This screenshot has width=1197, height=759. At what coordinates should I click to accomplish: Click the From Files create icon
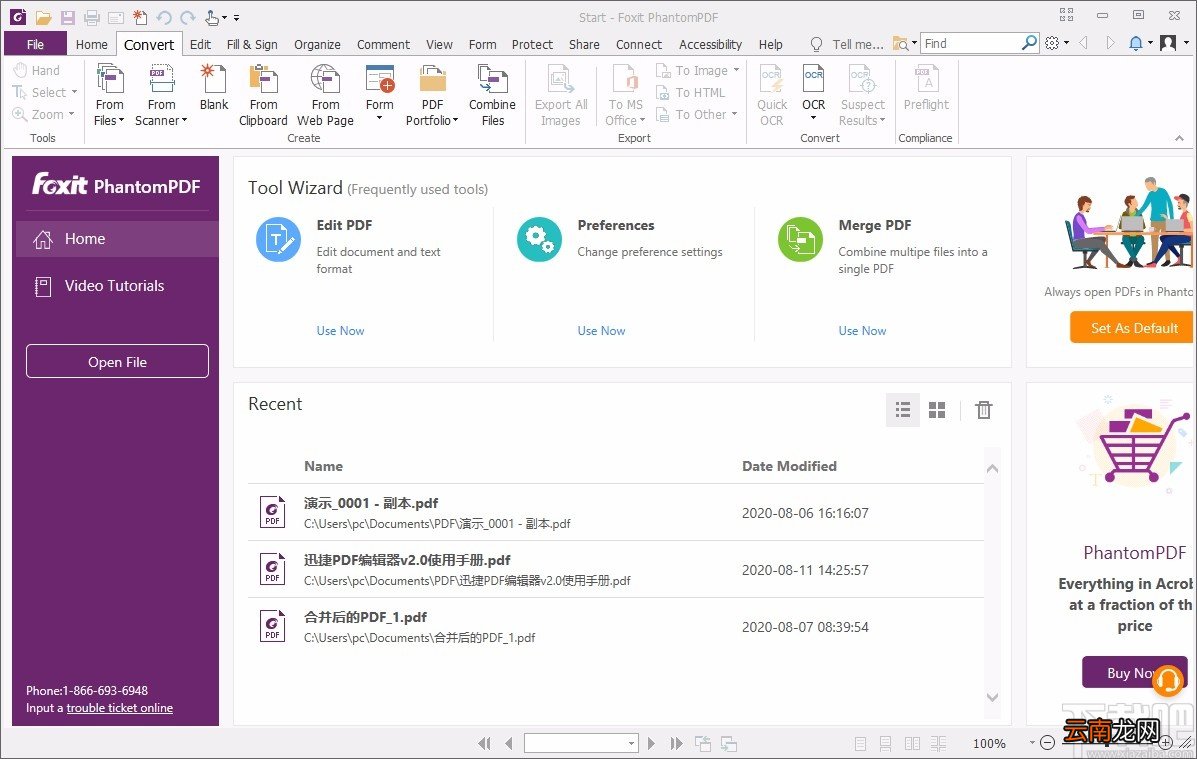(109, 79)
